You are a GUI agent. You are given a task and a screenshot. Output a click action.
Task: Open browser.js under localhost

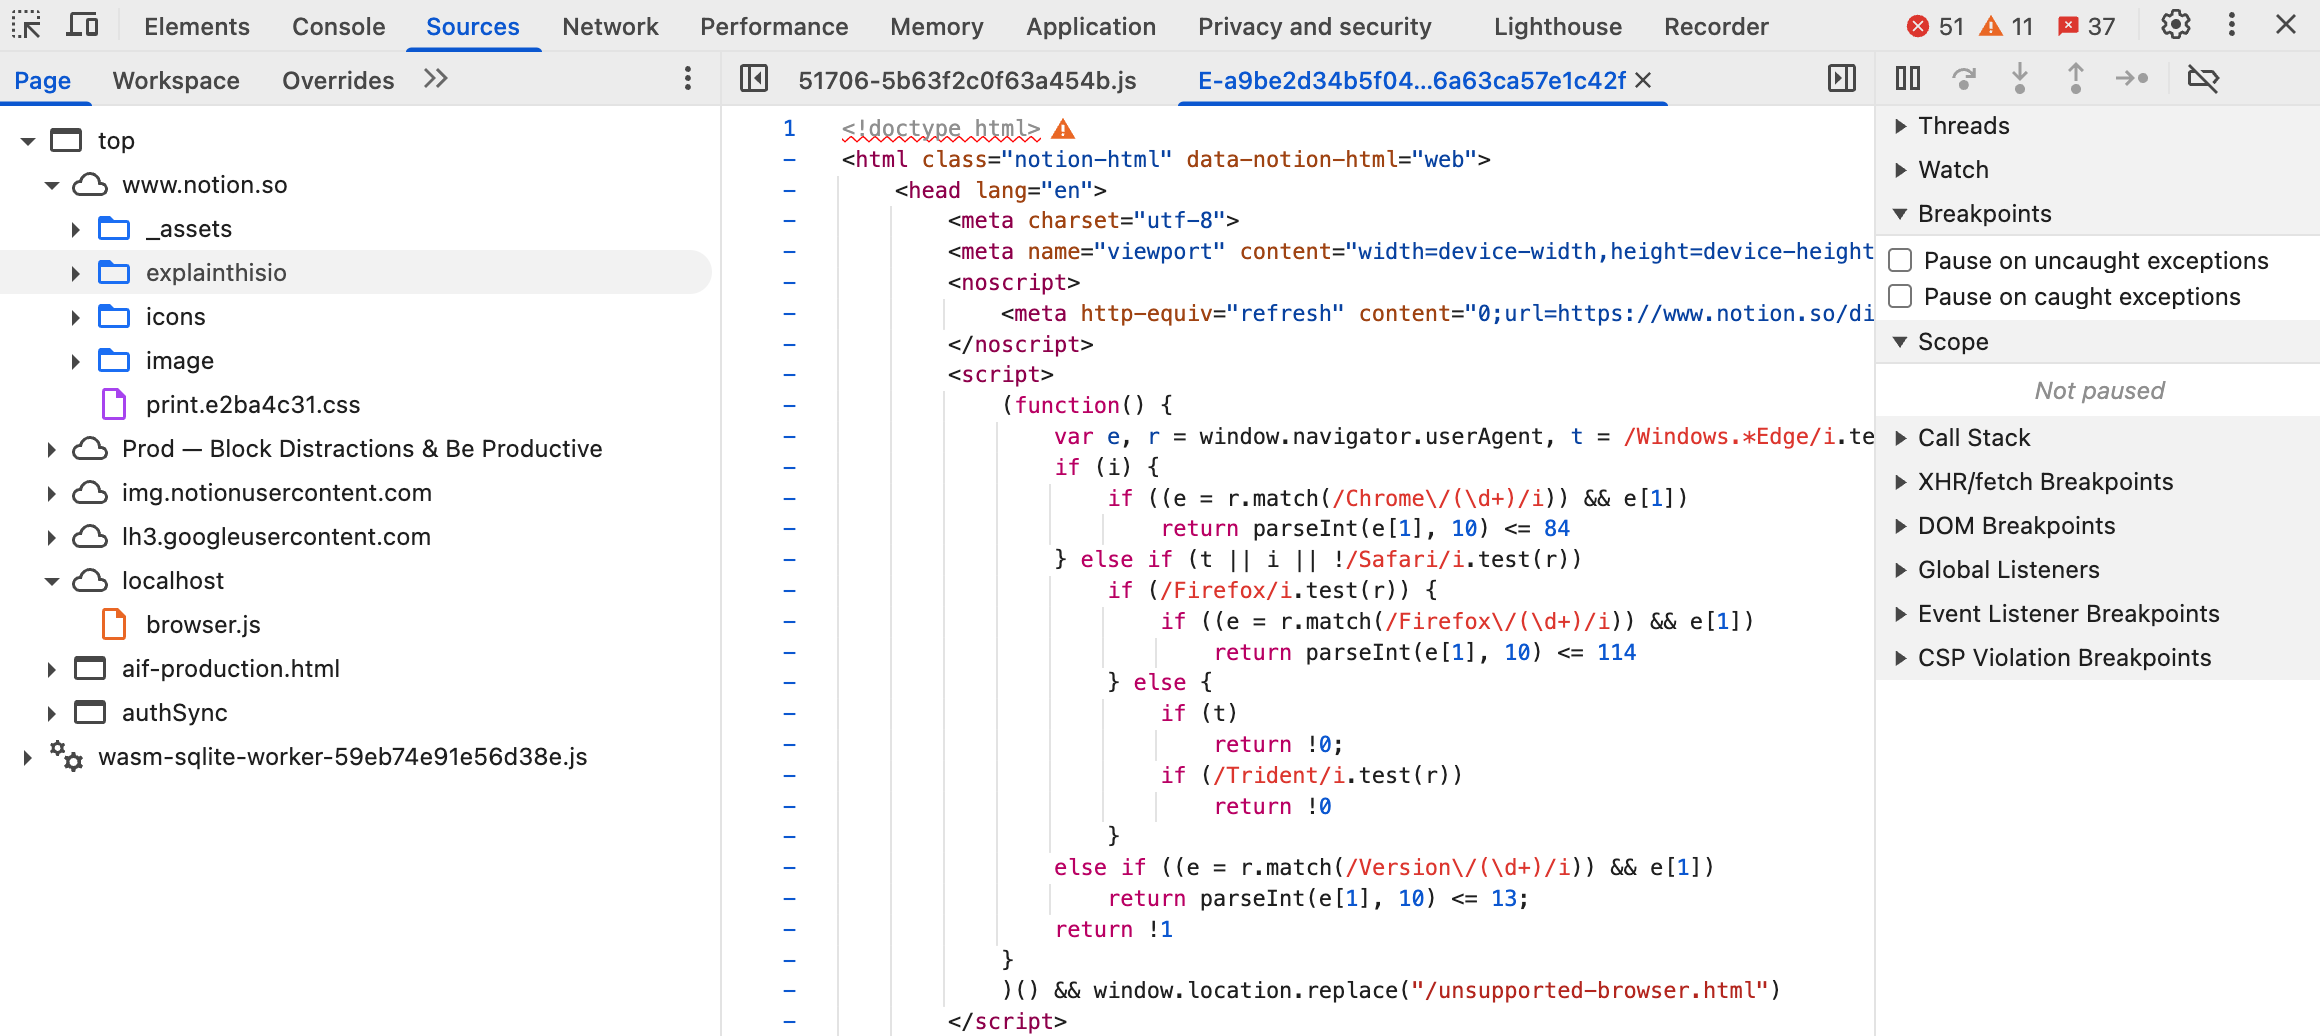coord(203,625)
